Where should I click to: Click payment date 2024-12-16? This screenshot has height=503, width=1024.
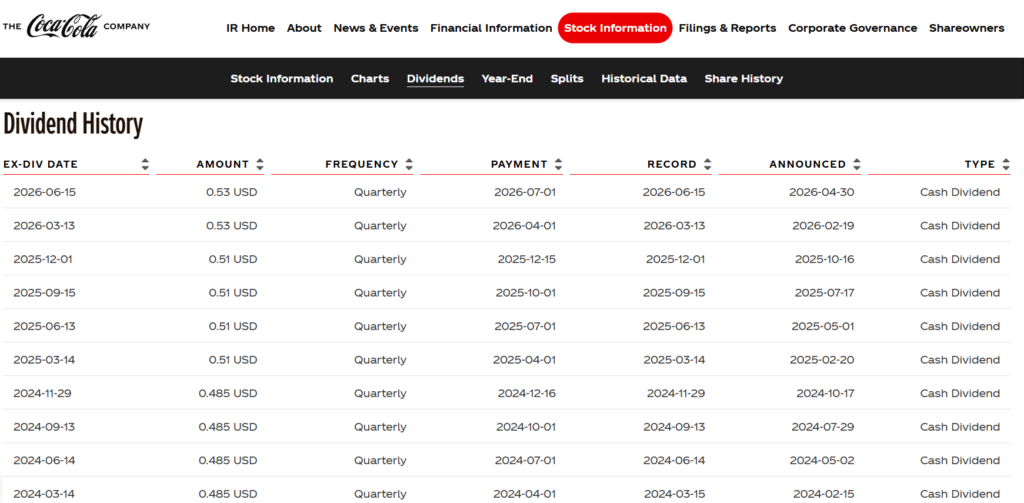527,393
